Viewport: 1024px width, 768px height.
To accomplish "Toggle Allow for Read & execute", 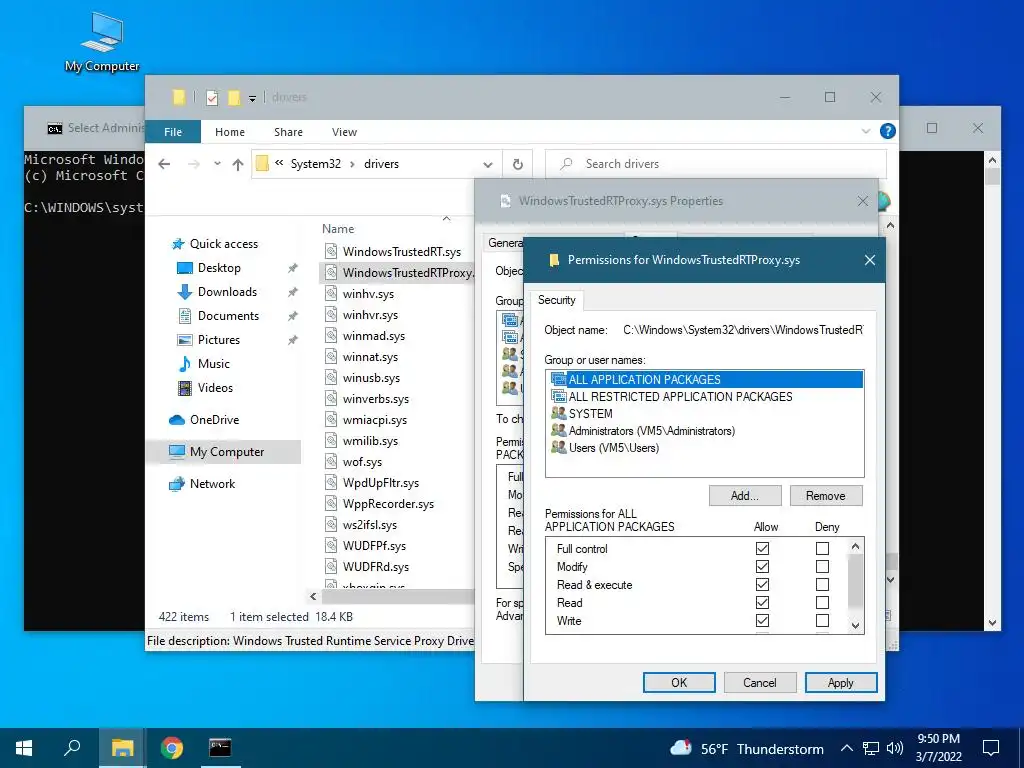I will pyautogui.click(x=762, y=584).
